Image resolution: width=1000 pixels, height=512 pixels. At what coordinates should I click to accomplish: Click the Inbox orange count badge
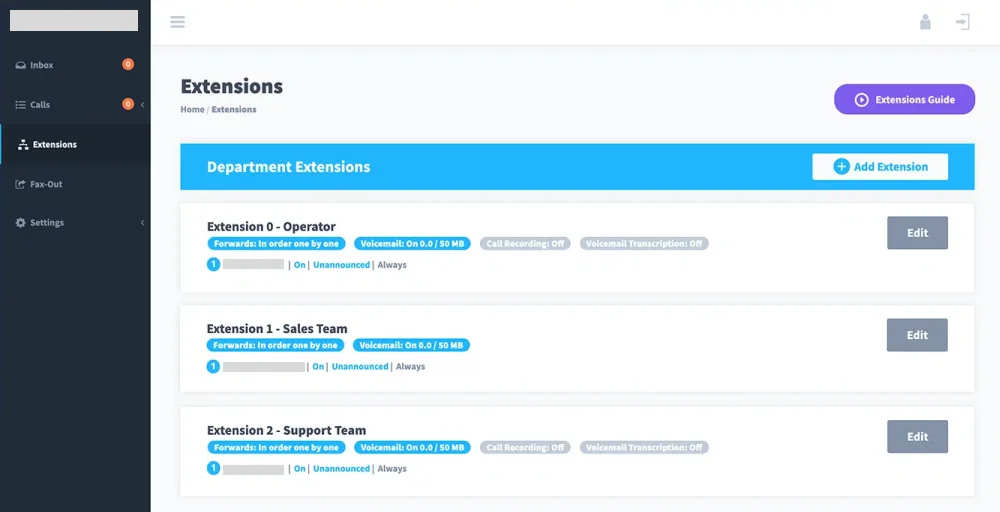pyautogui.click(x=128, y=64)
